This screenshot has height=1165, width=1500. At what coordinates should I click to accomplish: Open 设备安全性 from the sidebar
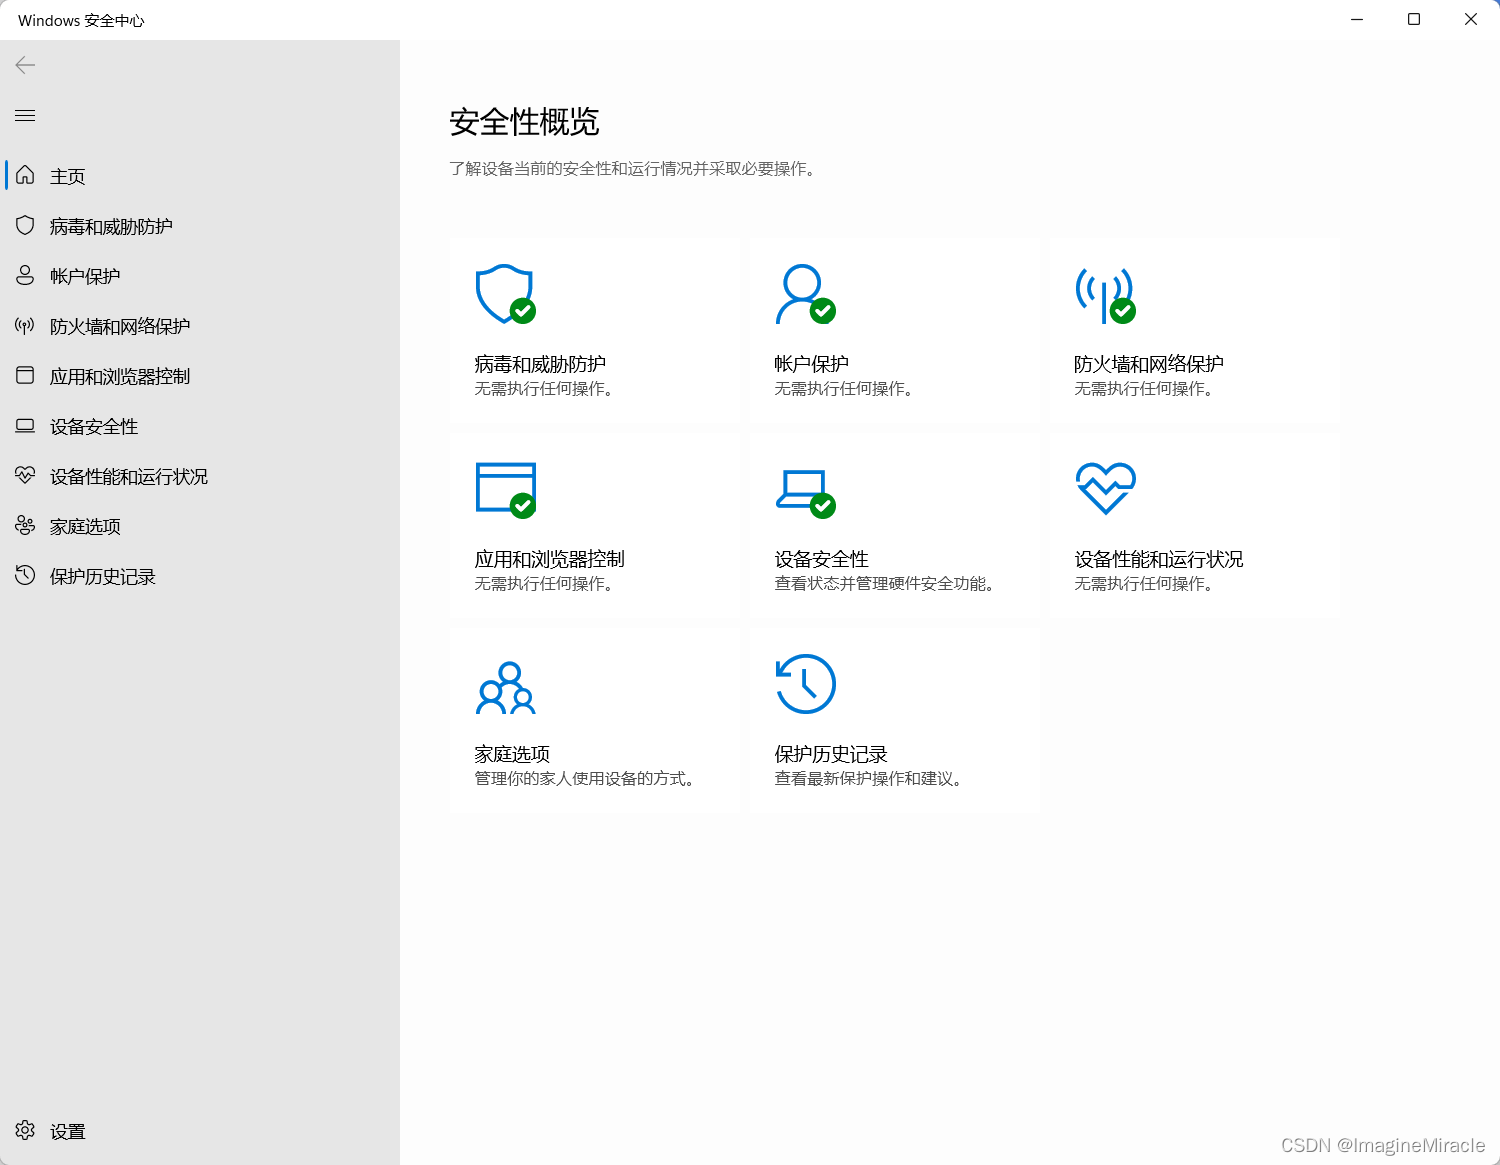(200, 426)
